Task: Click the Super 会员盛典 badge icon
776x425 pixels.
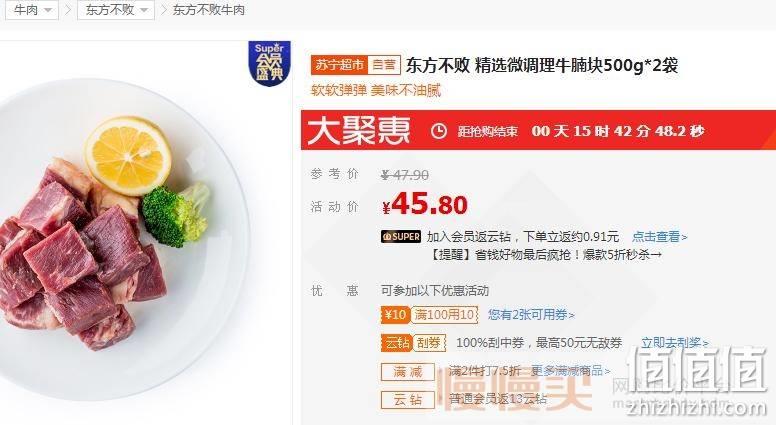Action: point(269,63)
